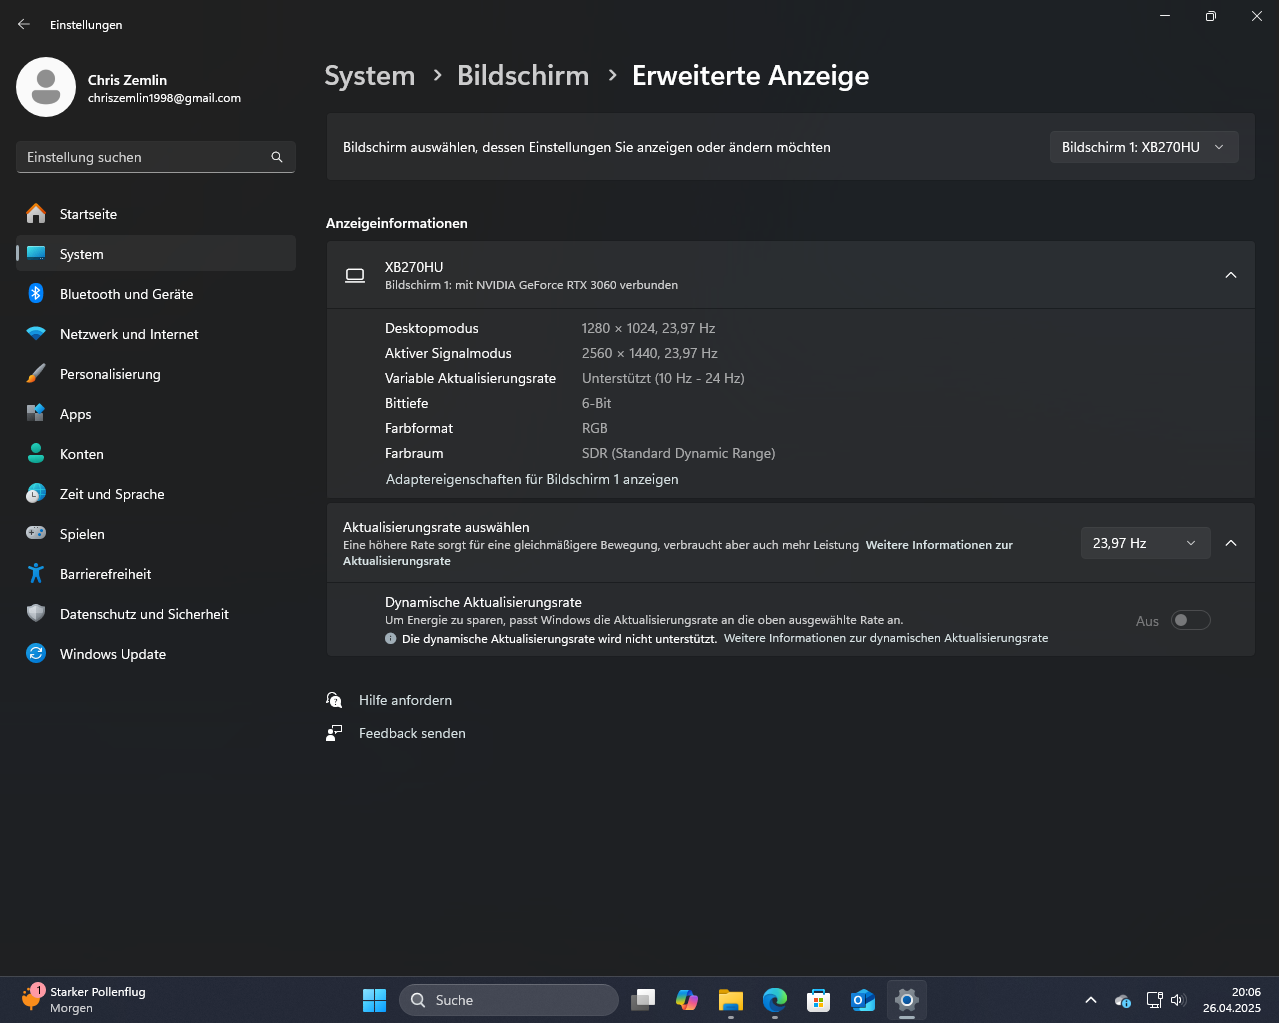The height and width of the screenshot is (1023, 1279).
Task: Click Bildschirm in the breadcrumb
Action: click(523, 76)
